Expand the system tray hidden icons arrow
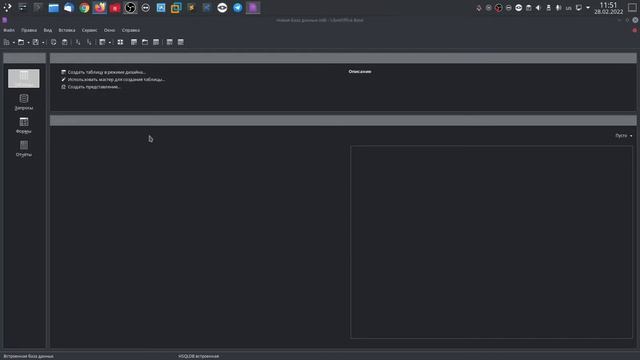 pos(588,8)
